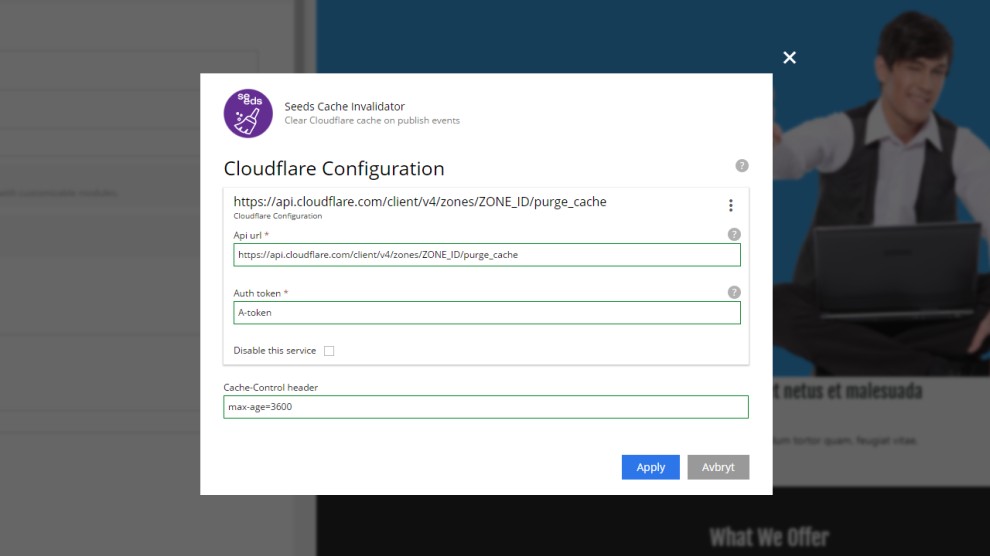Click the Seeds Cache Invalidator title text

[344, 107]
